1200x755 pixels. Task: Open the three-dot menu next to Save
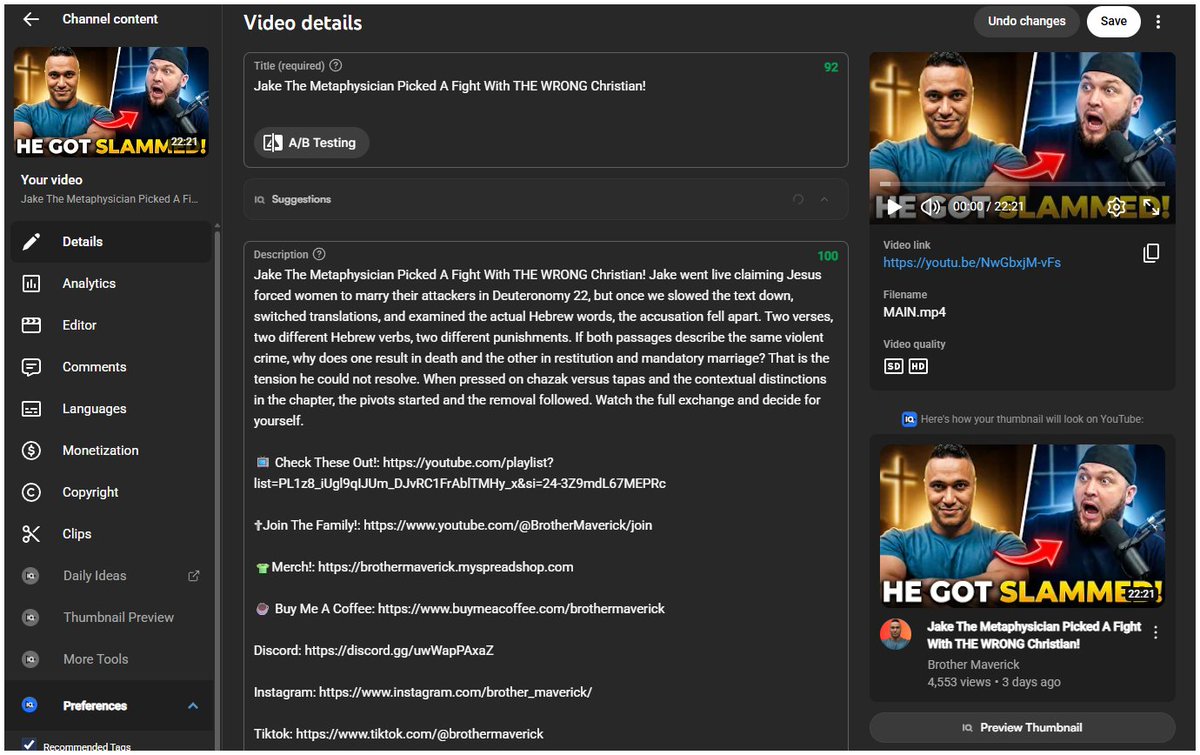(1158, 20)
